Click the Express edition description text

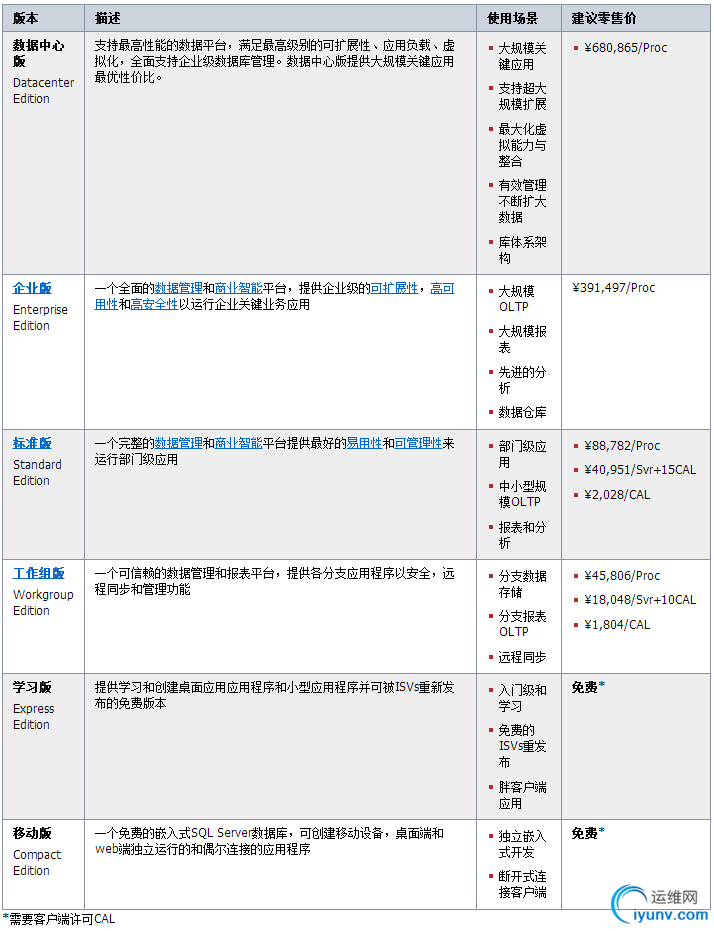tap(275, 696)
